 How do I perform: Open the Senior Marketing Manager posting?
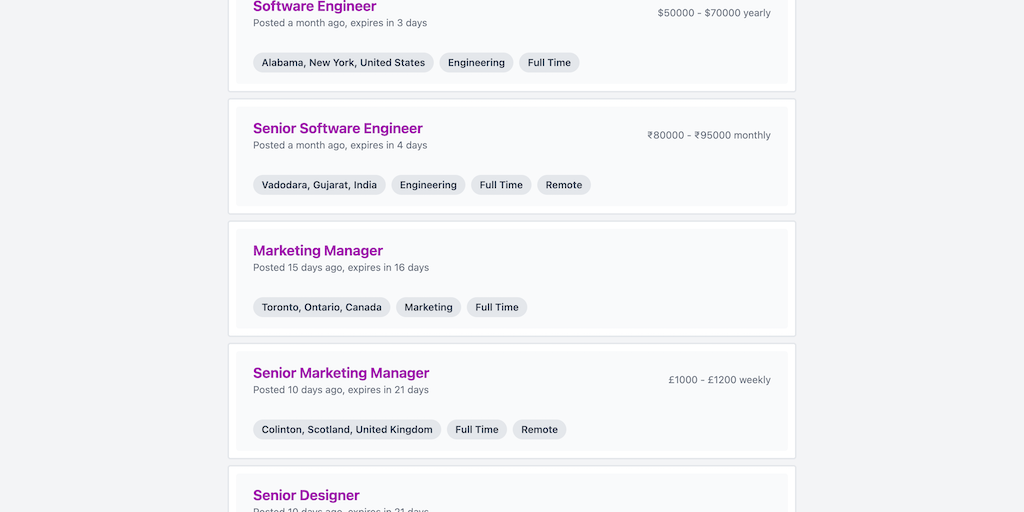340,373
